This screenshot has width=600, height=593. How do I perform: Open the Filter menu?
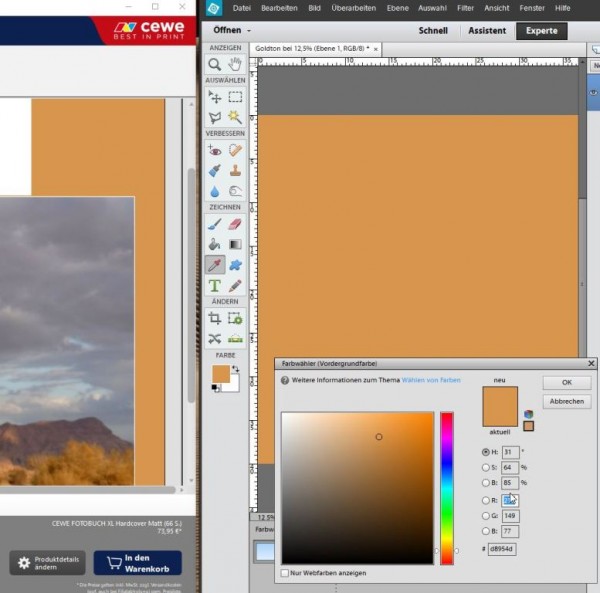465,8
